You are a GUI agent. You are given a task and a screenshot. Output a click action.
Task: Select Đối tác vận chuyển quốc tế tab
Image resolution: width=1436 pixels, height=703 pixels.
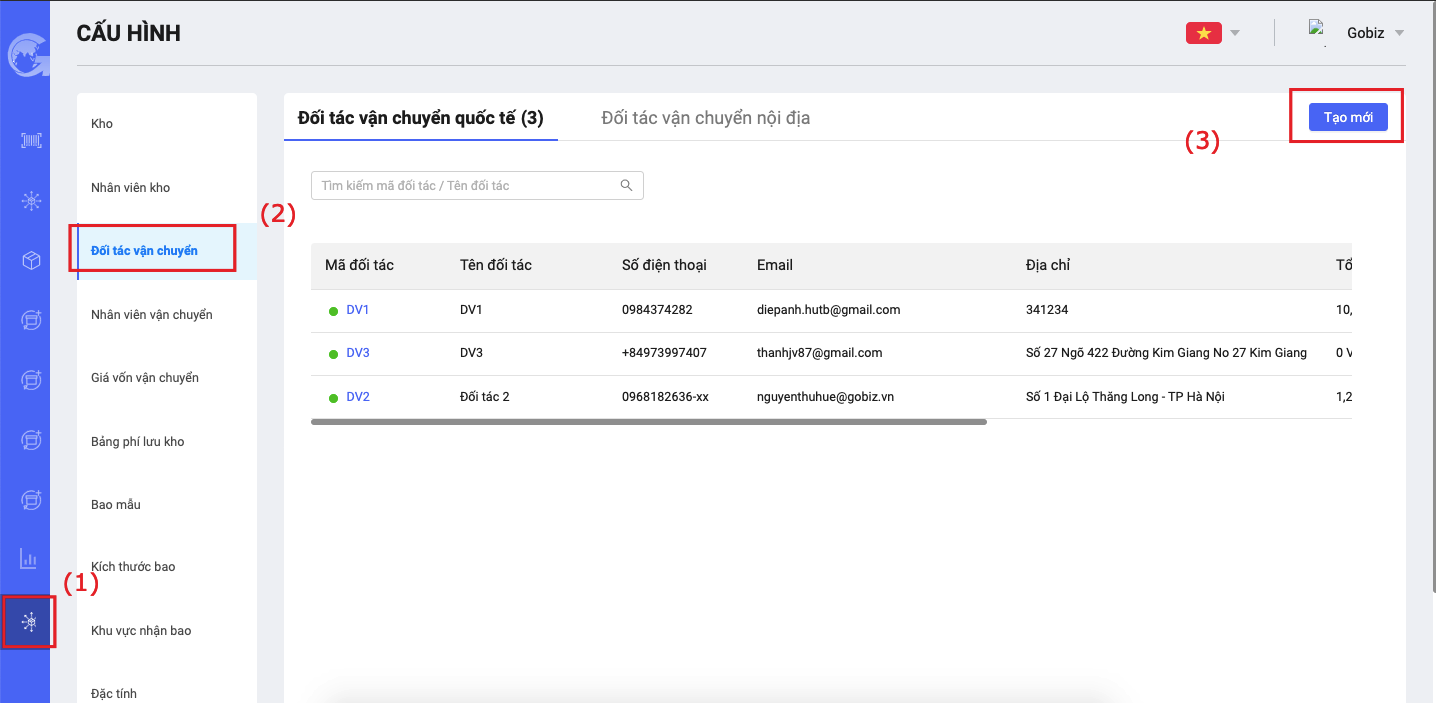420,118
